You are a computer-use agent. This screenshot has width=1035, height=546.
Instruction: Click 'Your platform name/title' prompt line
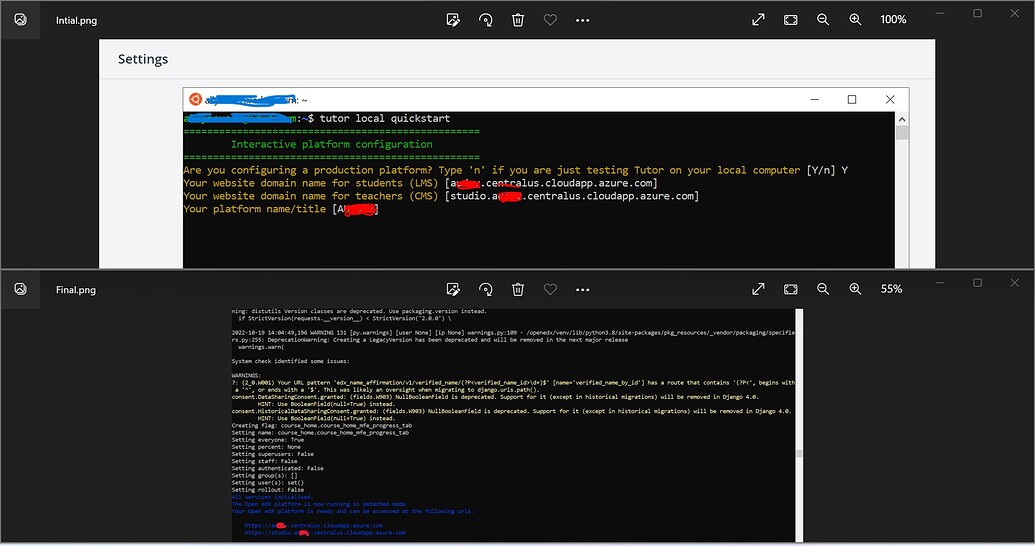281,209
